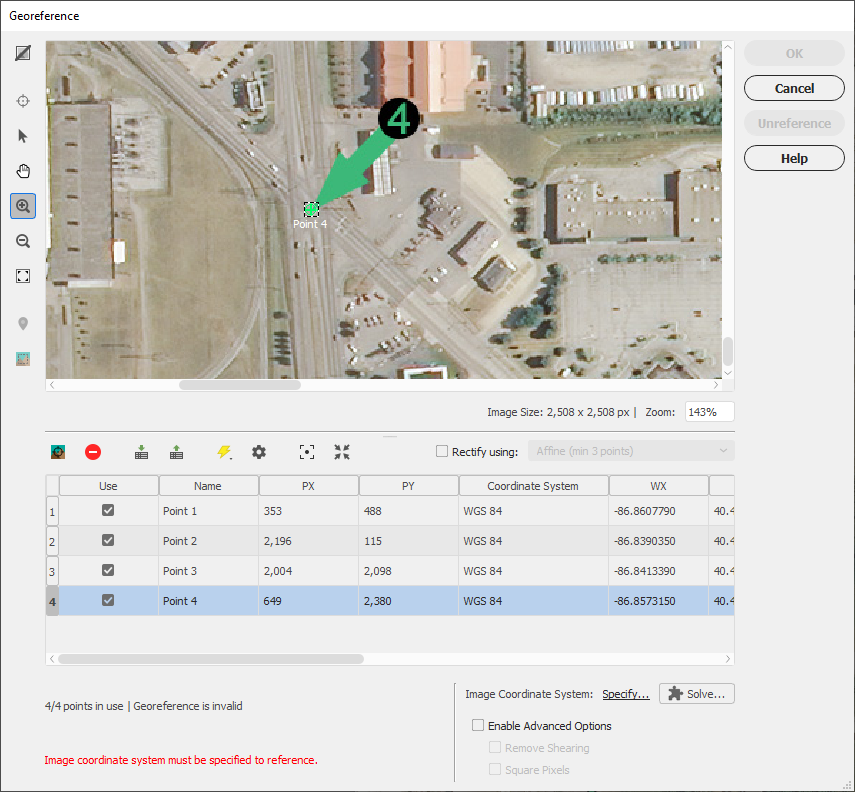Click the export points table icon
Viewport: 855px width, 792px height.
[176, 452]
